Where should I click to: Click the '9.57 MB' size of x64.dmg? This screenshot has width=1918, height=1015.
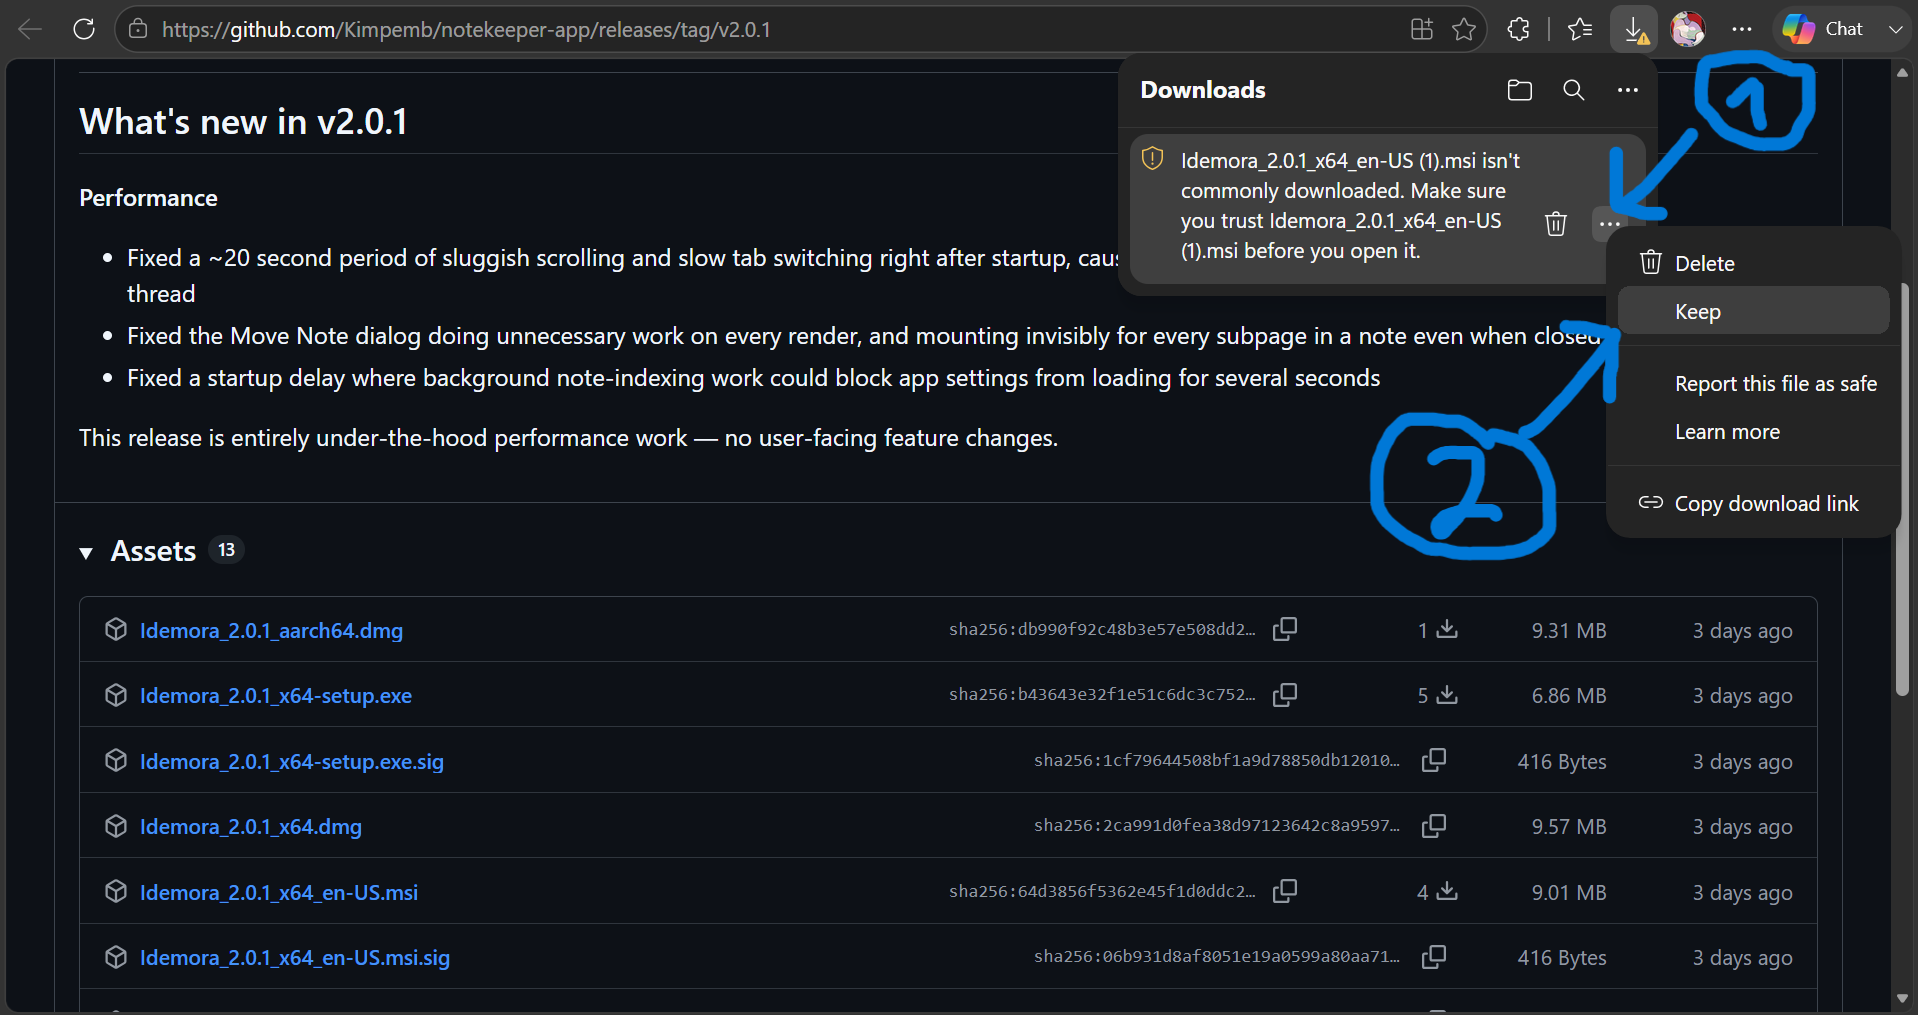[1569, 827]
